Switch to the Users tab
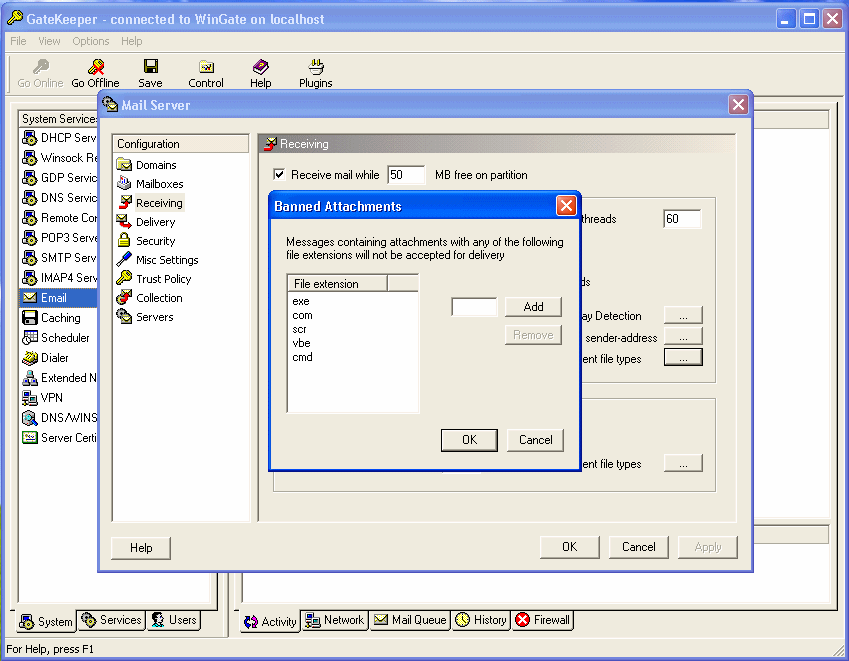This screenshot has width=849, height=661. pyautogui.click(x=173, y=620)
